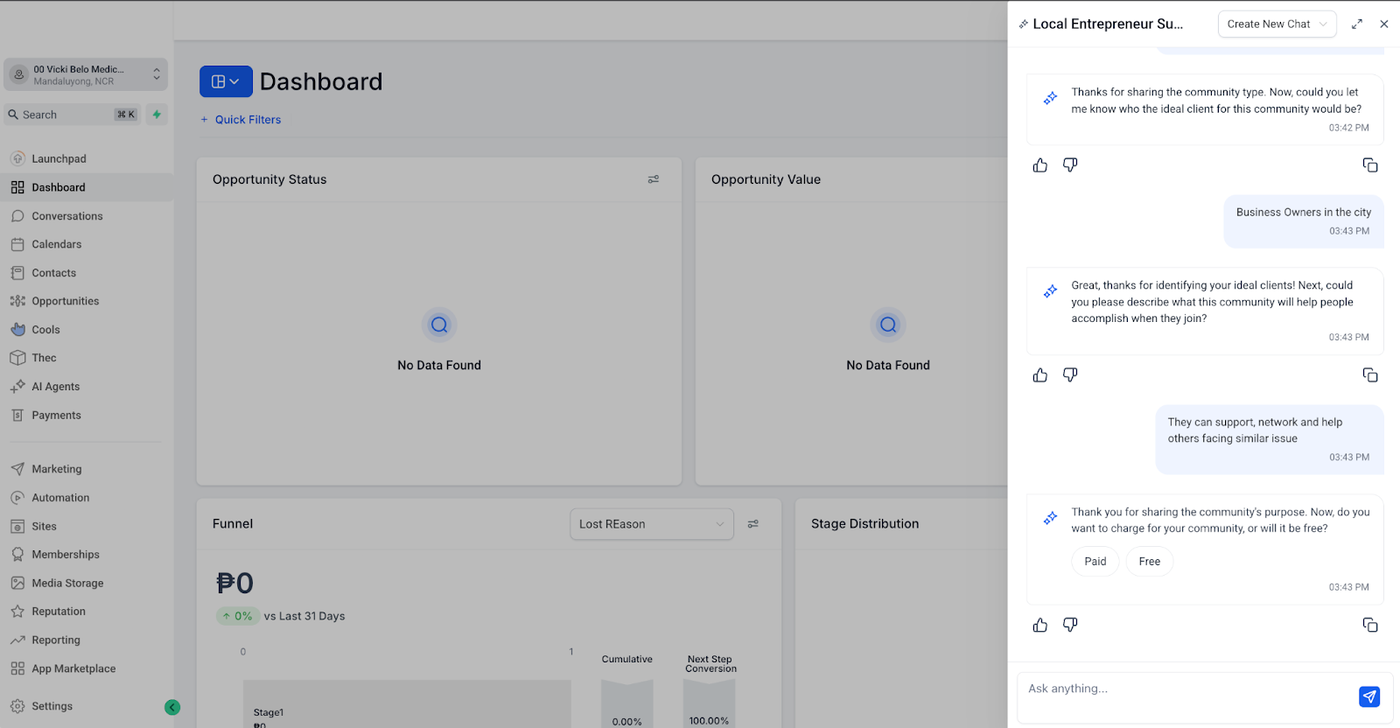Click the green lightning quick-action icon
The image size is (1400, 728).
tap(157, 115)
